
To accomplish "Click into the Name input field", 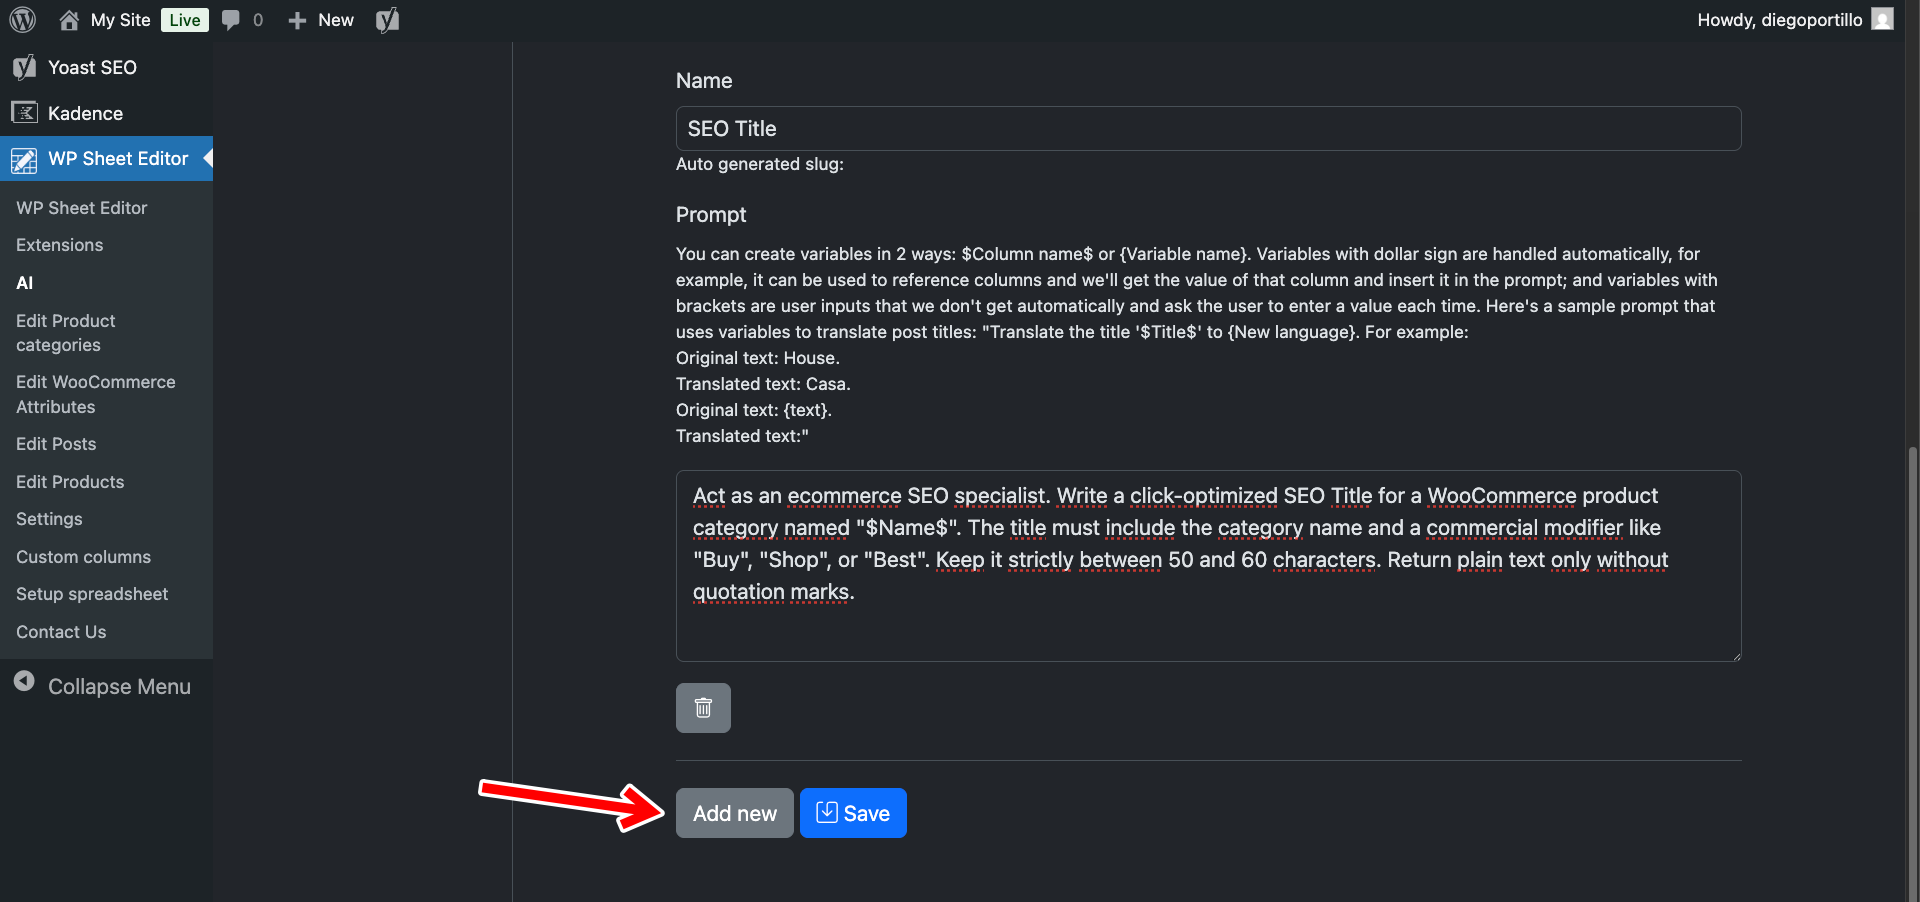I will point(1208,129).
